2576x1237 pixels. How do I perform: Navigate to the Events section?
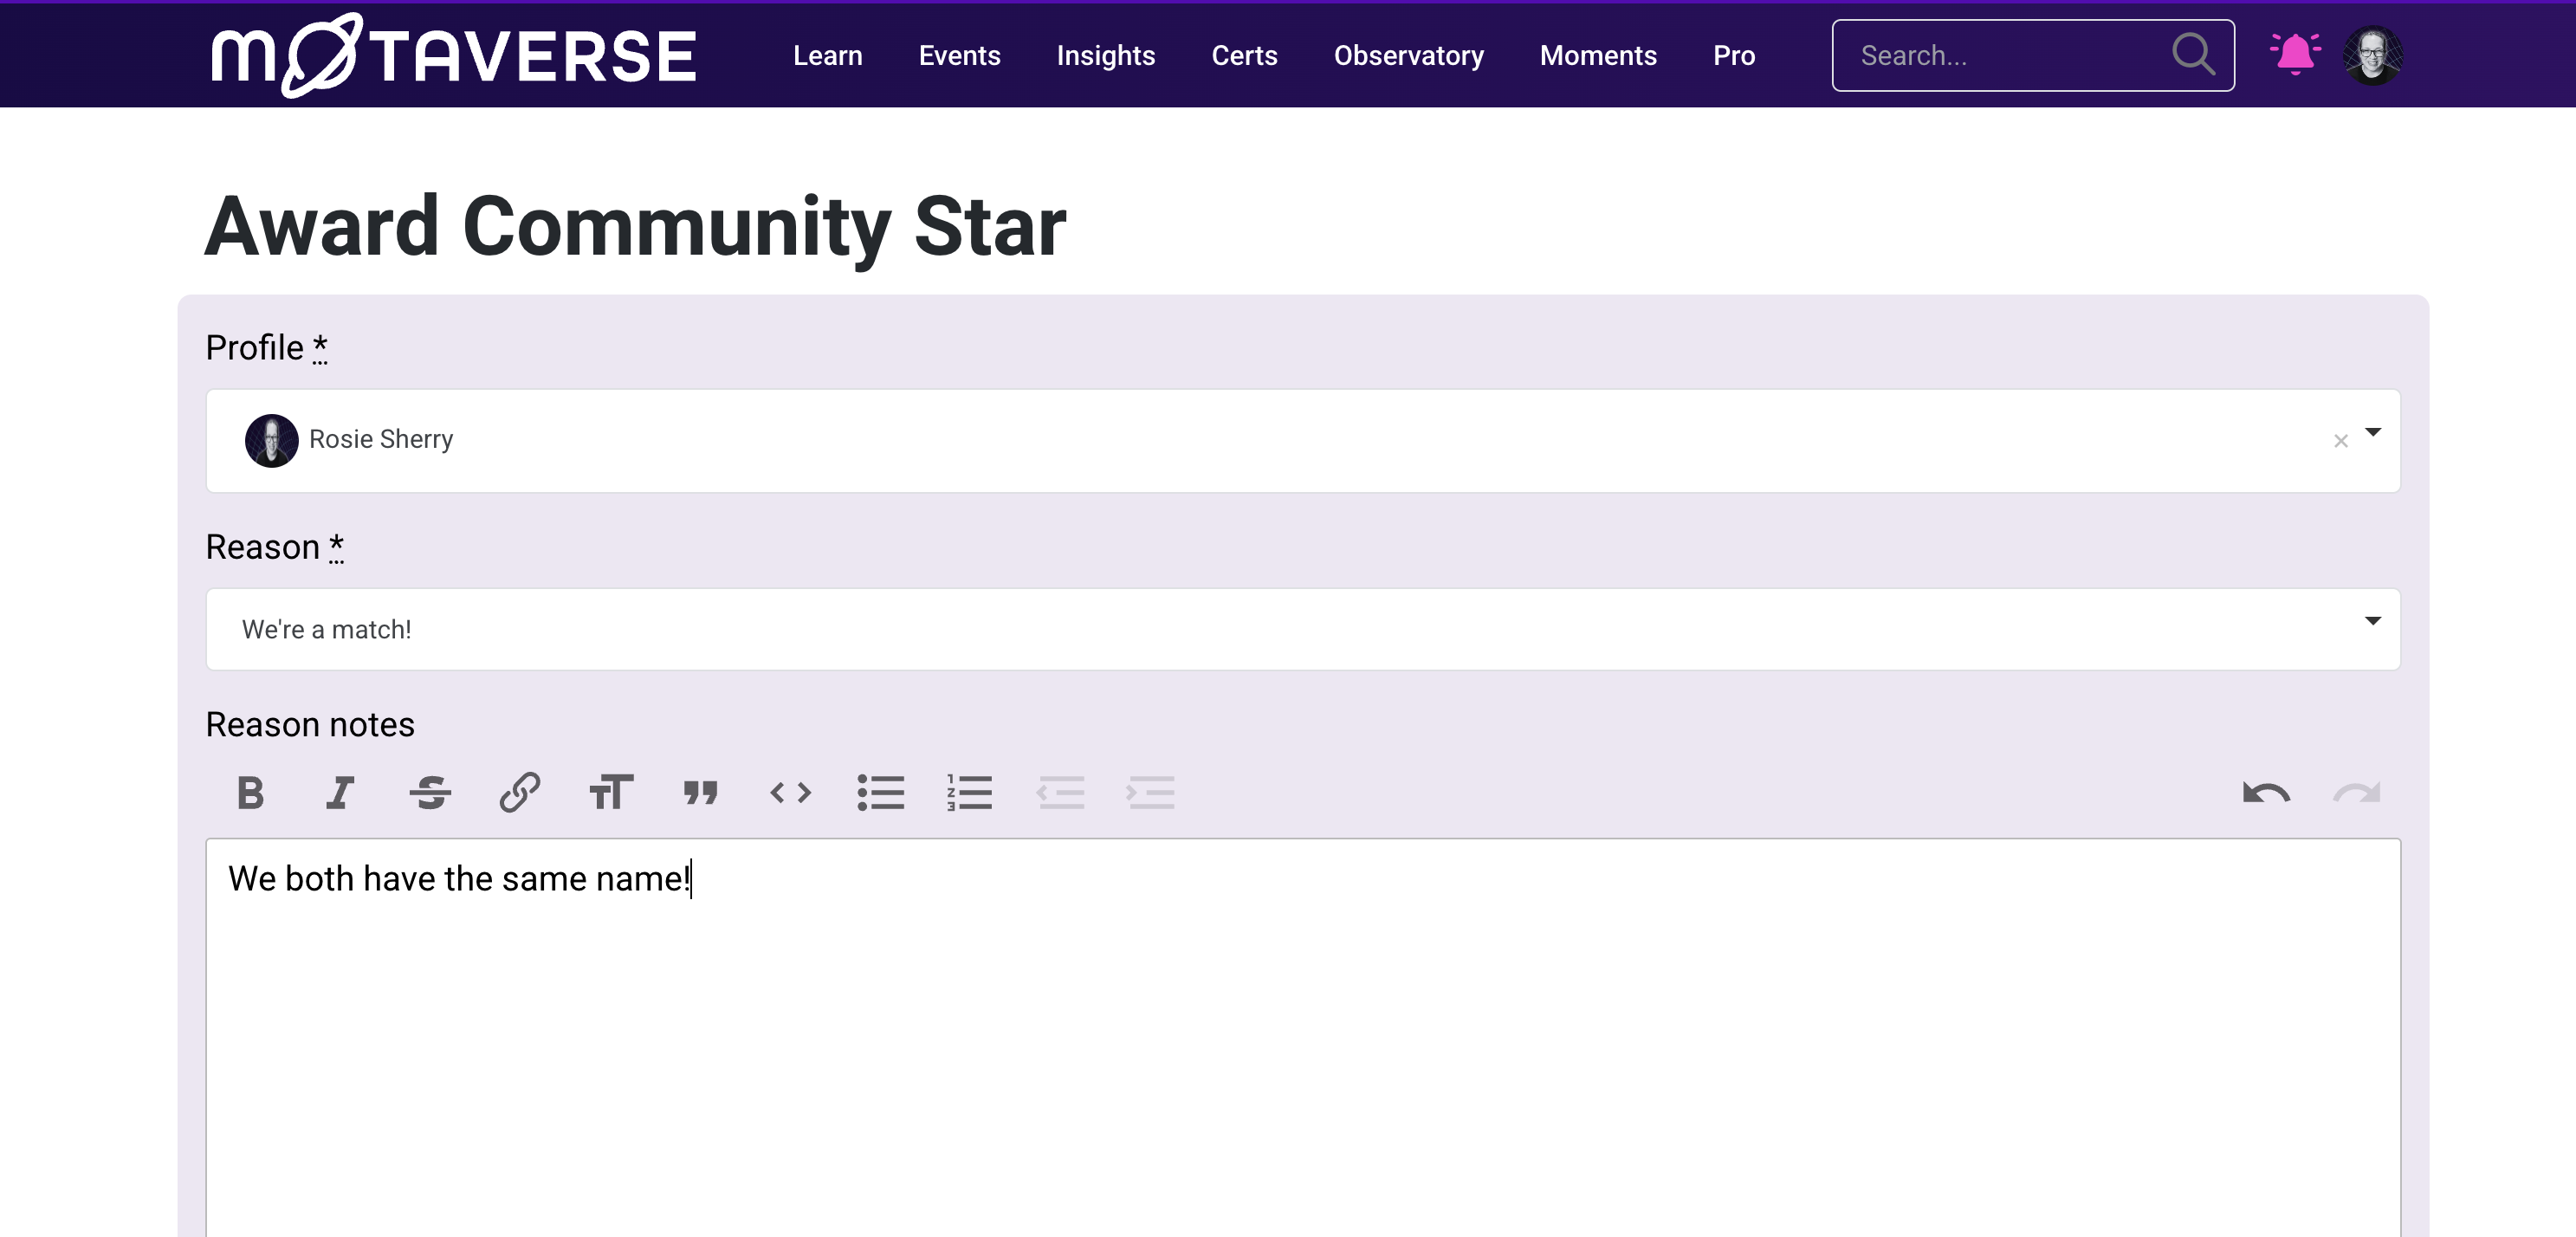[959, 55]
